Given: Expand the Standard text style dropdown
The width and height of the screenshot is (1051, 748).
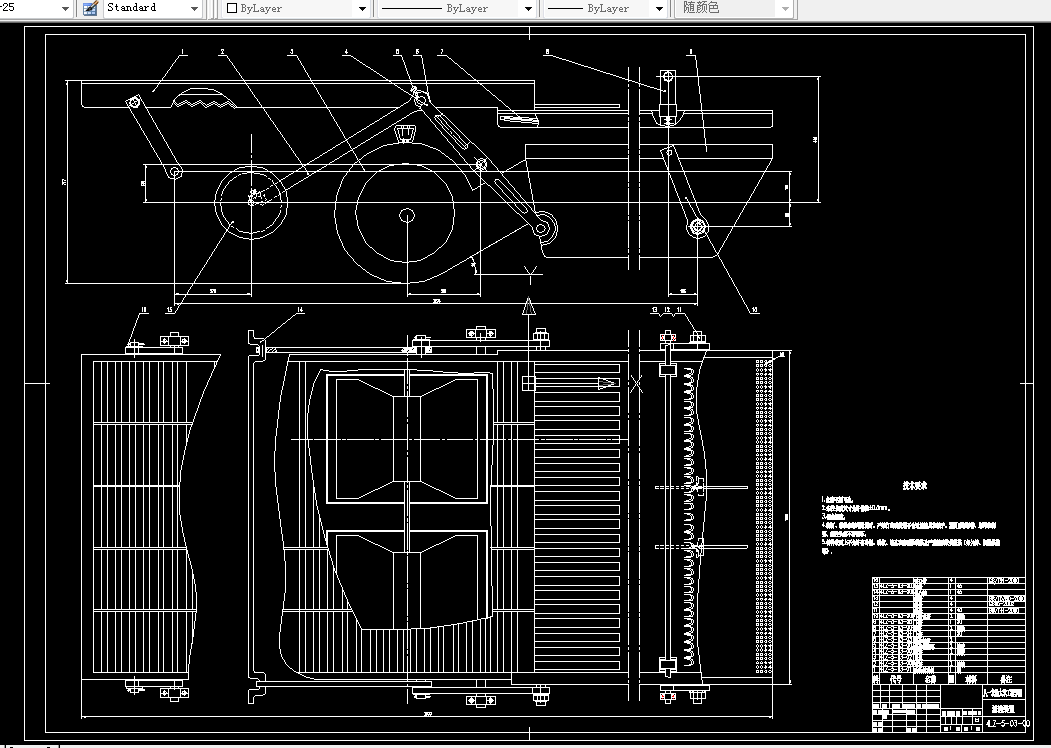Looking at the screenshot, I should (194, 9).
